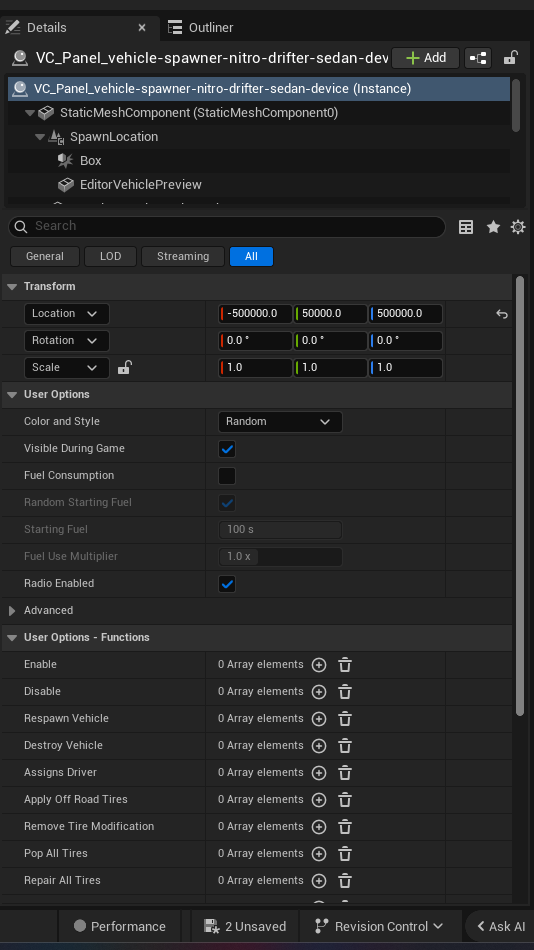Image resolution: width=534 pixels, height=950 pixels.
Task: Click the Add component button
Action: click(x=426, y=58)
